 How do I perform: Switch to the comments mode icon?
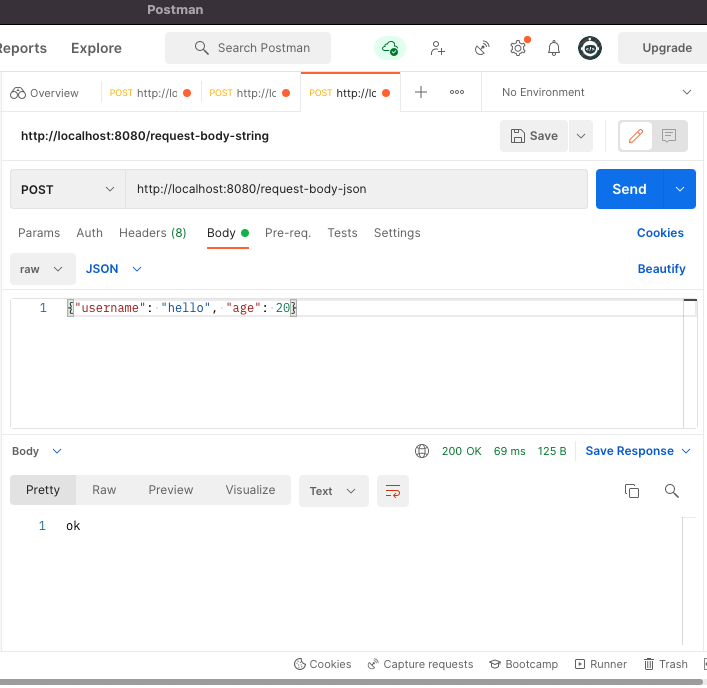[x=669, y=136]
